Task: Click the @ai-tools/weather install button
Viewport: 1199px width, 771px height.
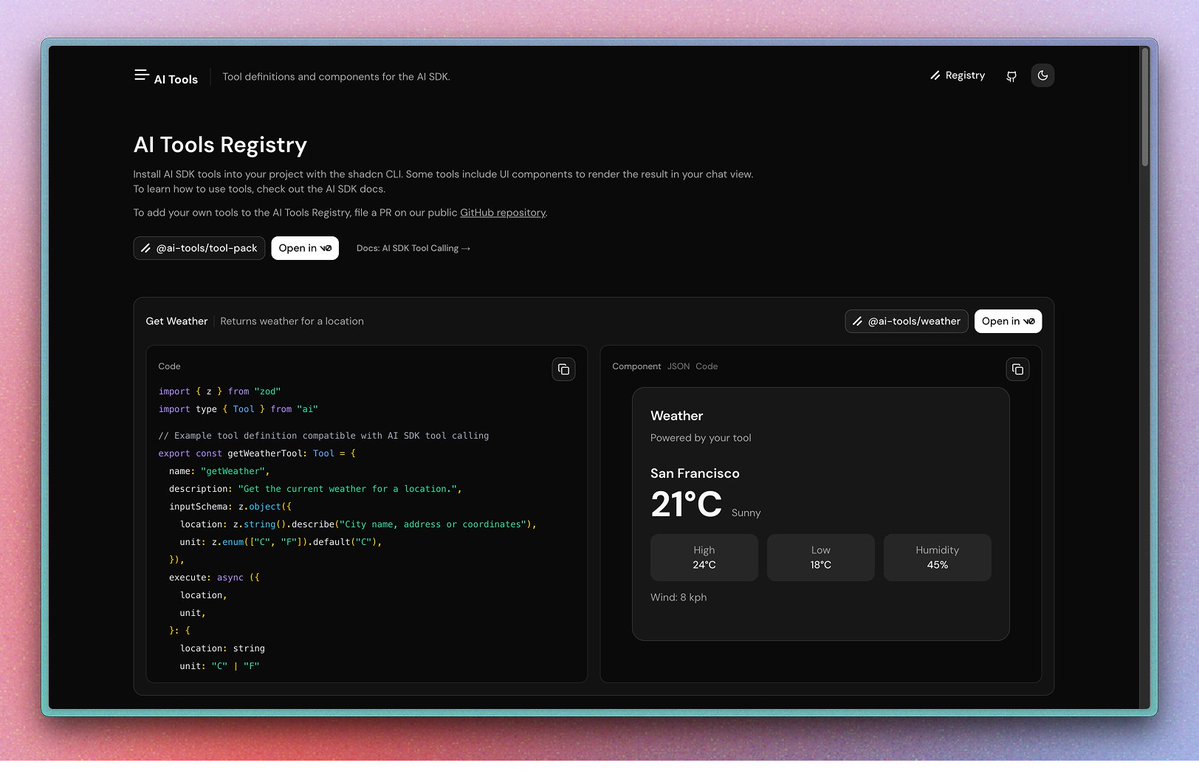Action: point(906,321)
